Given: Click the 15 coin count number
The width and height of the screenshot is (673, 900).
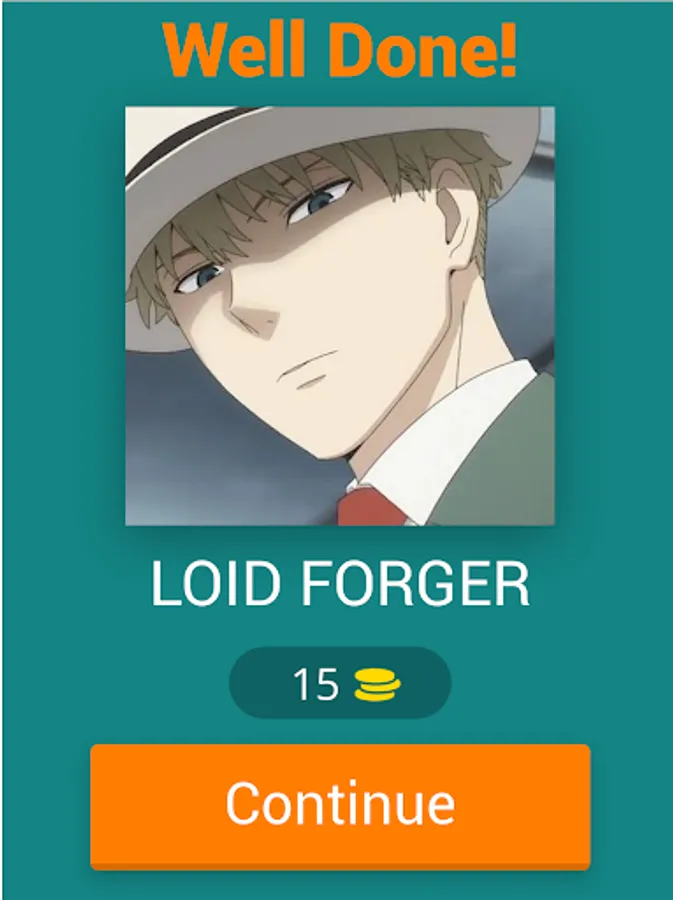Looking at the screenshot, I should (x=315, y=684).
